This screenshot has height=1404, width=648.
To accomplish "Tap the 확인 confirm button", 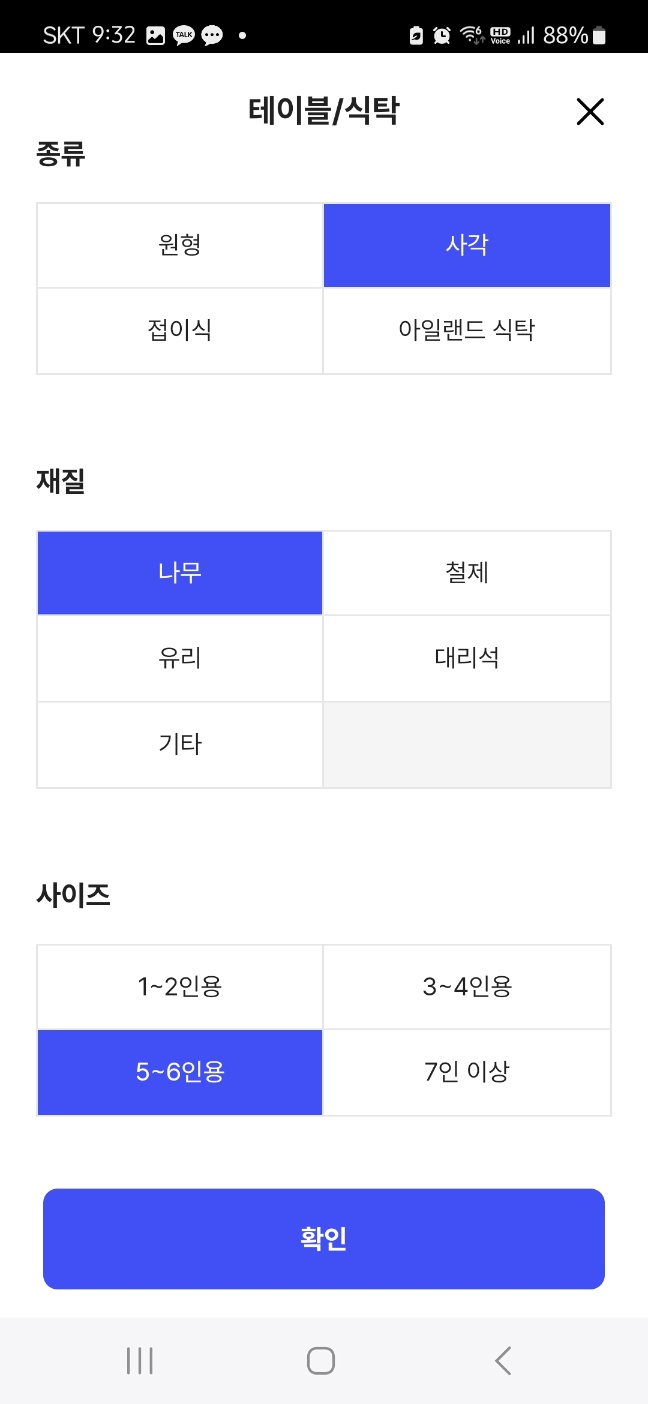I will point(323,1239).
